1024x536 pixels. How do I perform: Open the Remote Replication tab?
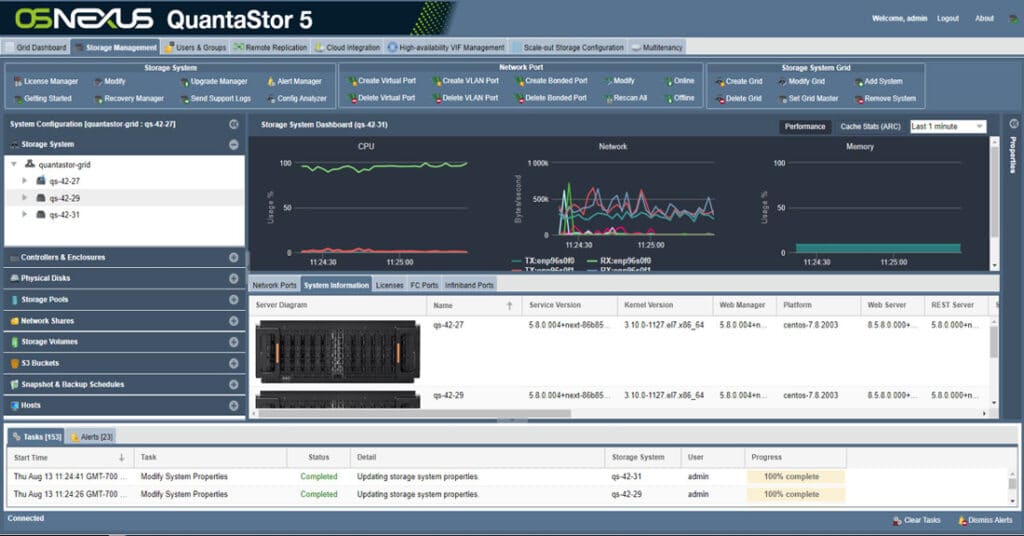click(270, 48)
